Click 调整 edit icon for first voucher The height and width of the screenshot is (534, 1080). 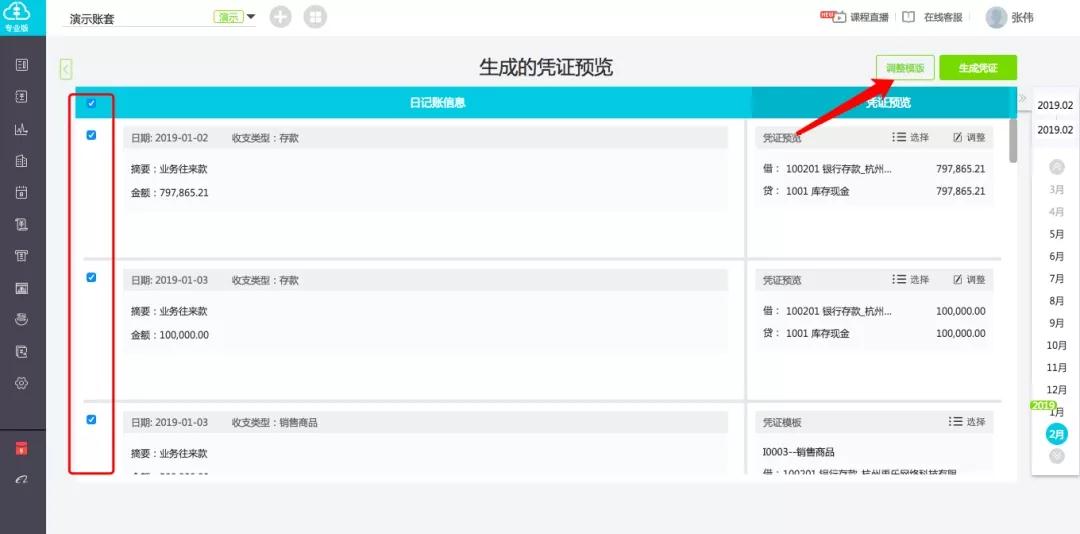pyautogui.click(x=969, y=137)
